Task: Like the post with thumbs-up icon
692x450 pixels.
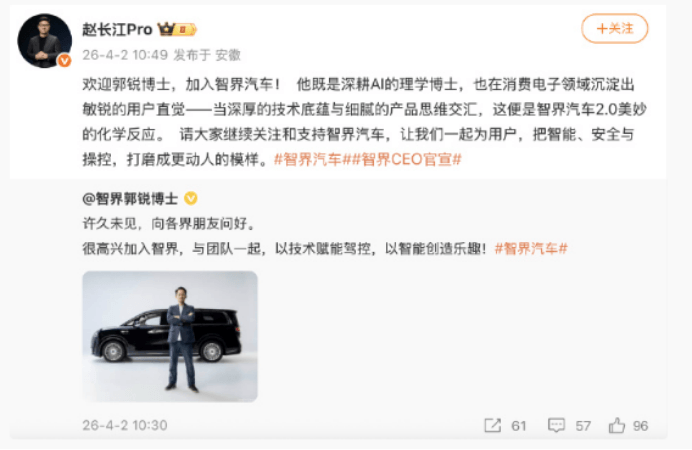Action: [x=617, y=425]
